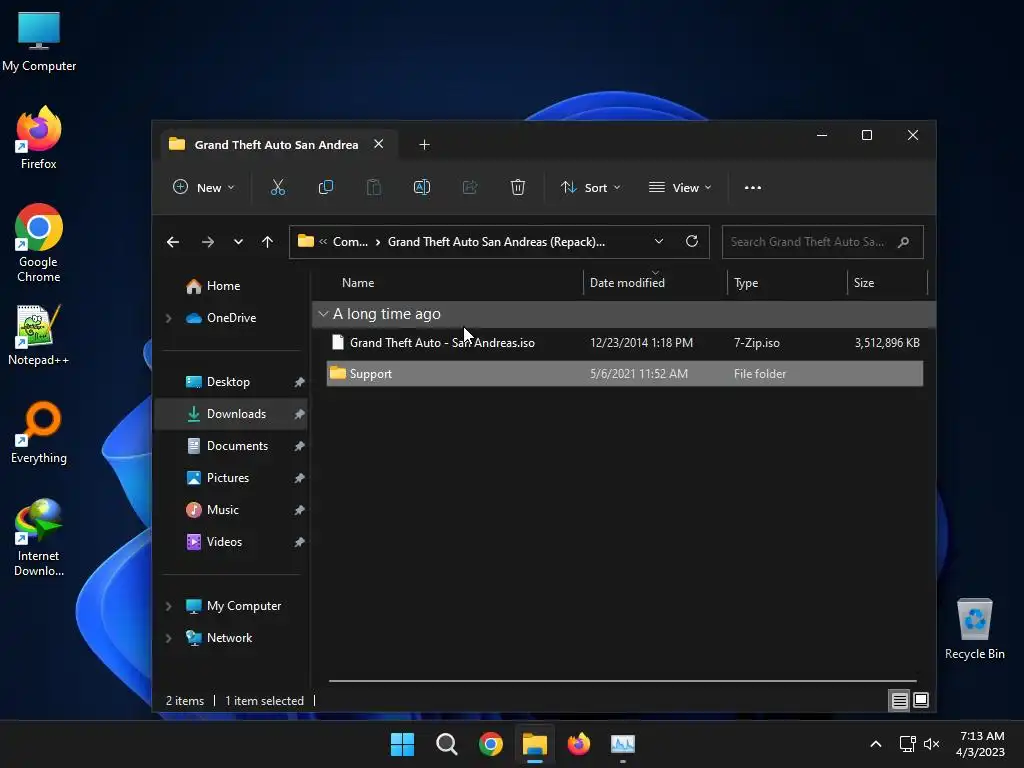Click File Explorer taskbar icon

click(x=534, y=744)
